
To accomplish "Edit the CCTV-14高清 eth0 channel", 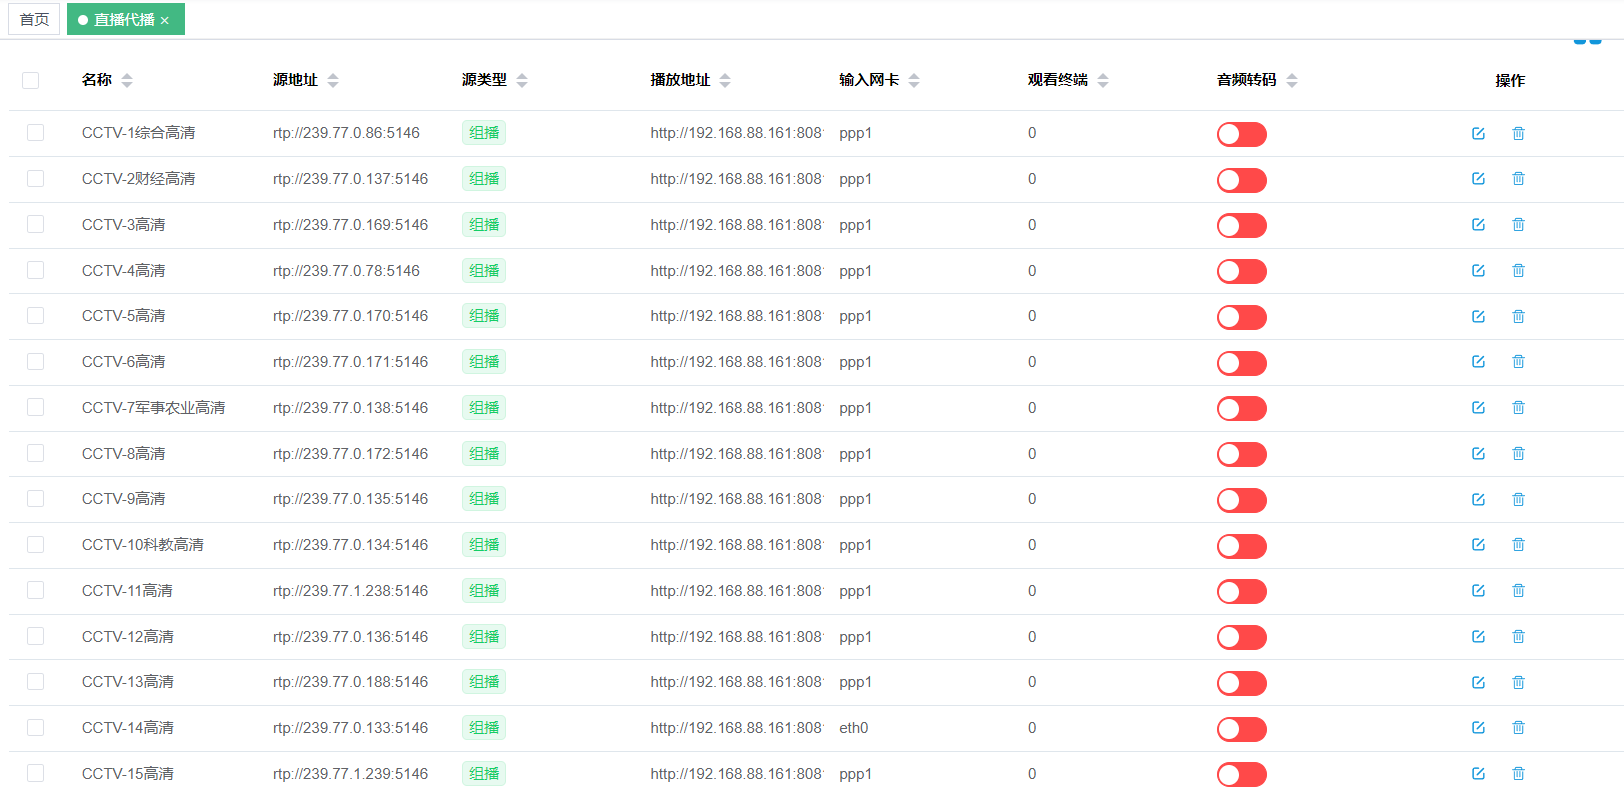I will pyautogui.click(x=1478, y=728).
